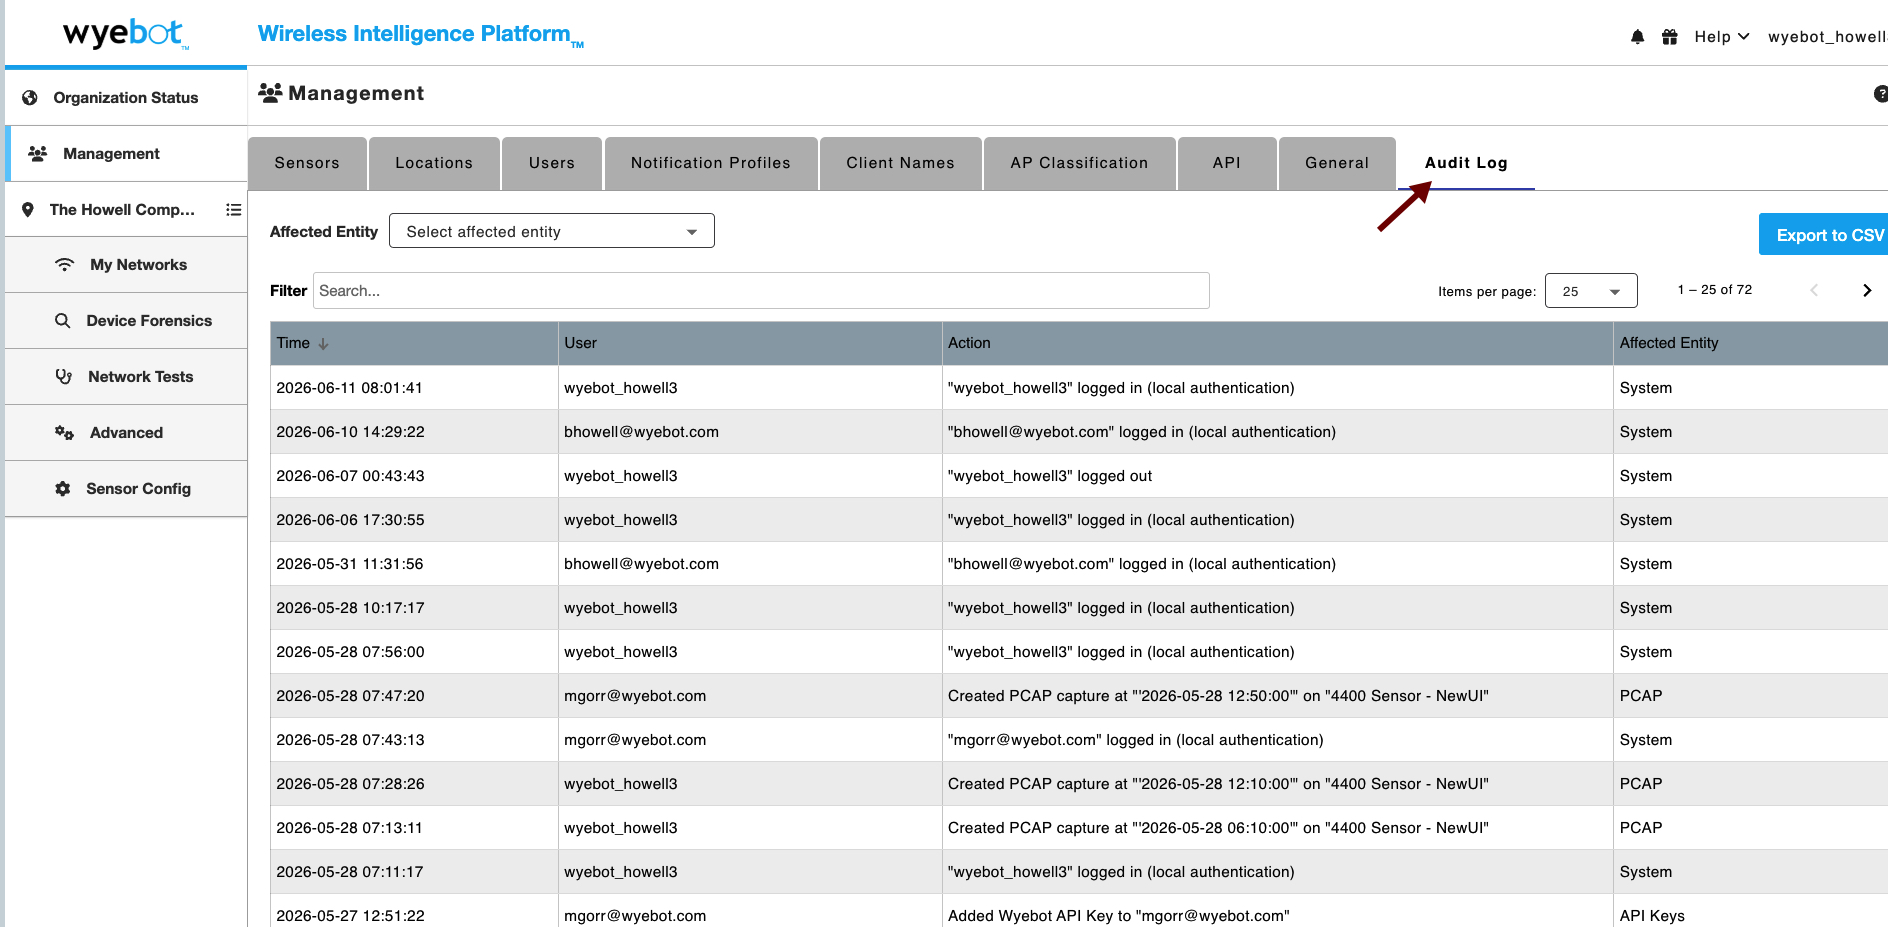Select the Audit Log tab

(1466, 163)
